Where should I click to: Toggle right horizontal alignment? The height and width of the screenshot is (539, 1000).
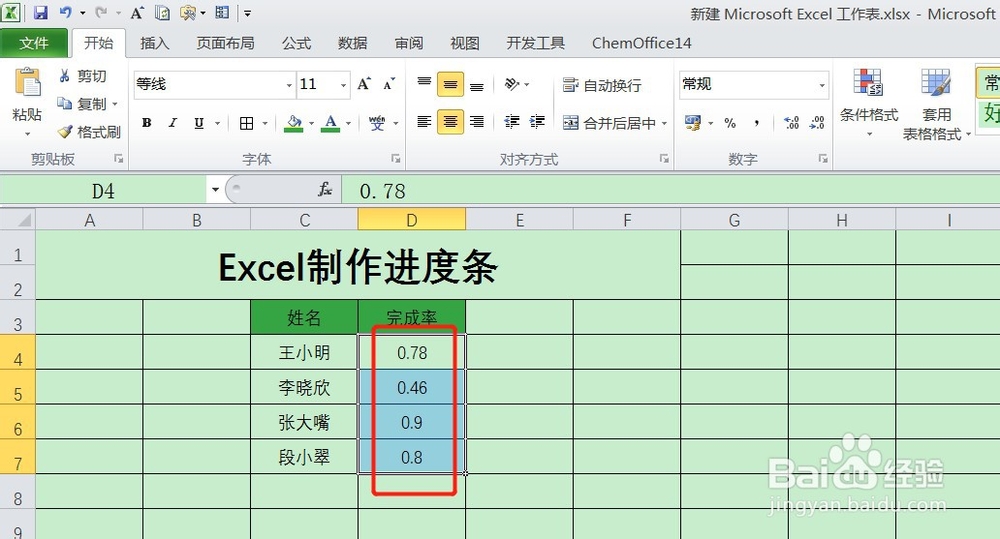[x=476, y=122]
